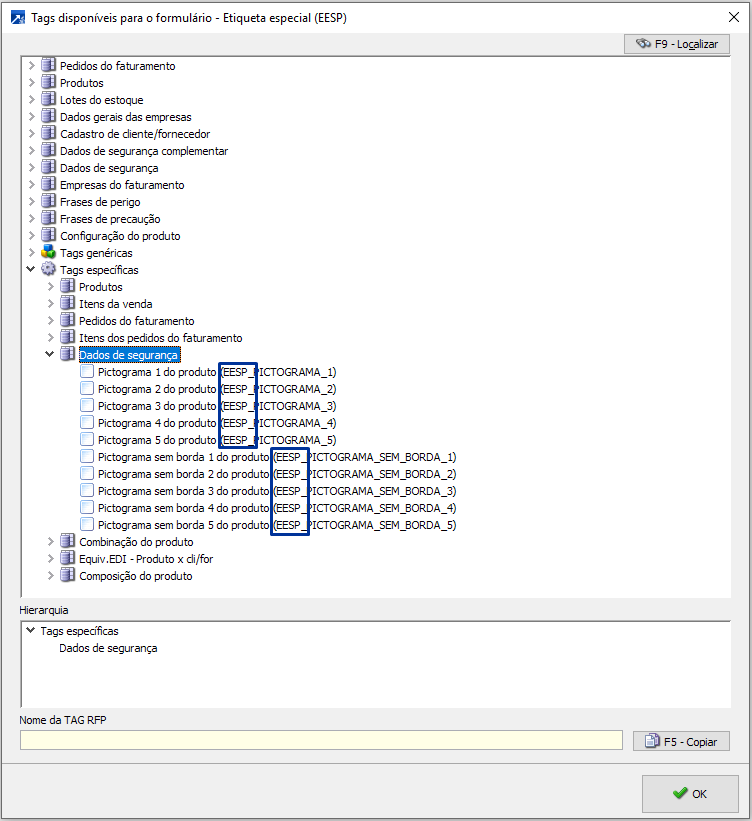Click the database icon beside selected Dados de segurança
Image resolution: width=752 pixels, height=821 pixels.
[x=67, y=354]
